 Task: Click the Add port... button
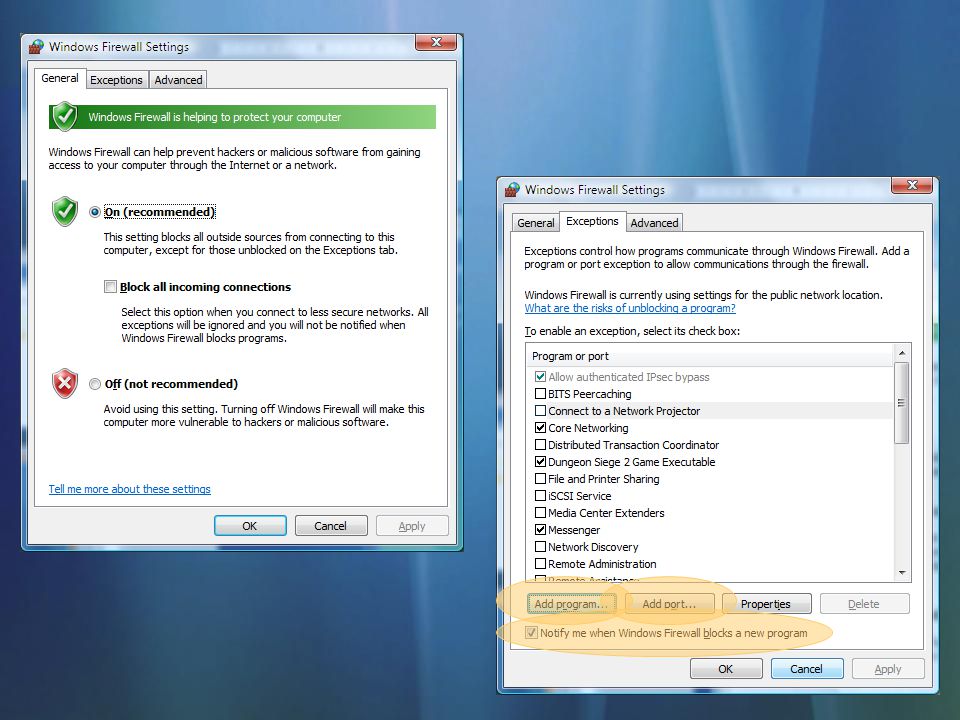pyautogui.click(x=669, y=604)
